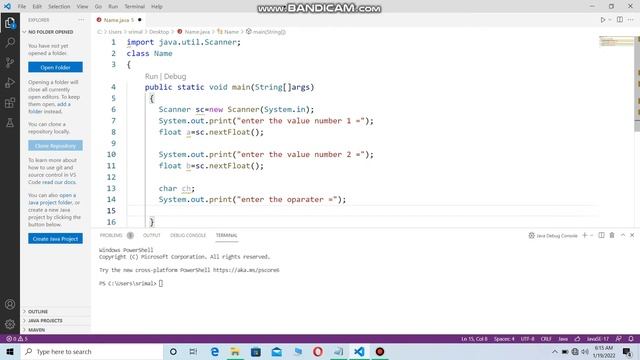The width and height of the screenshot is (640, 360).
Task: Click the Clone Repository button
Action: coord(55,146)
